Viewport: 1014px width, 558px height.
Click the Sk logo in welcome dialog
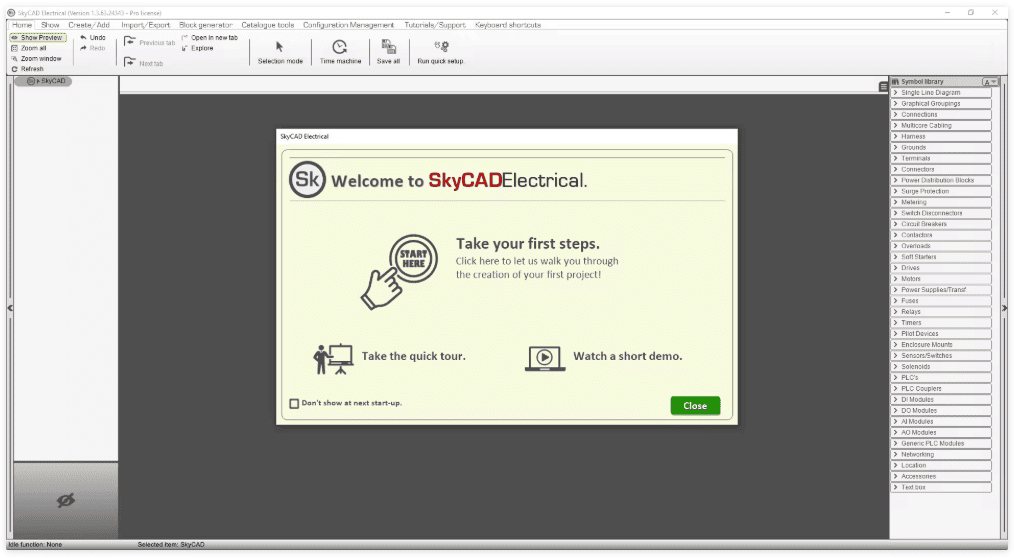coord(307,179)
